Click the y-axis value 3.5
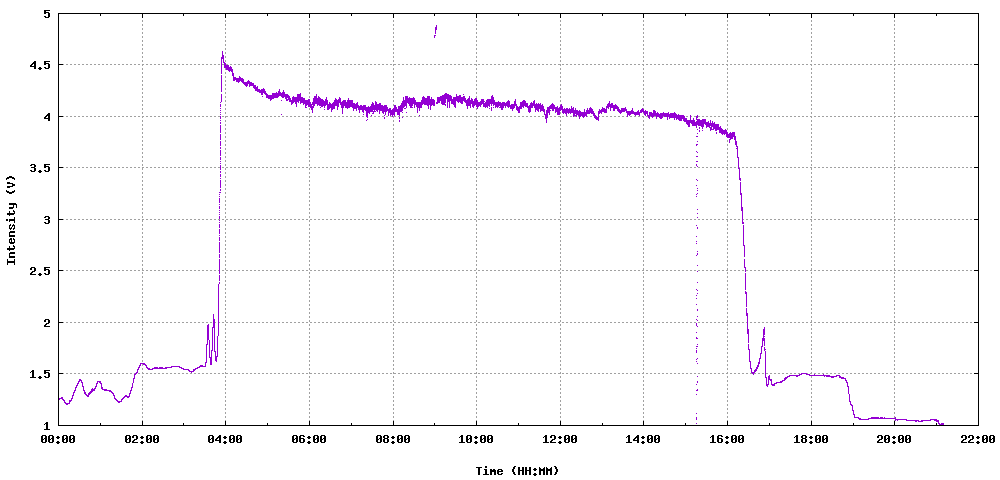This screenshot has height=480, width=1000. (39, 168)
